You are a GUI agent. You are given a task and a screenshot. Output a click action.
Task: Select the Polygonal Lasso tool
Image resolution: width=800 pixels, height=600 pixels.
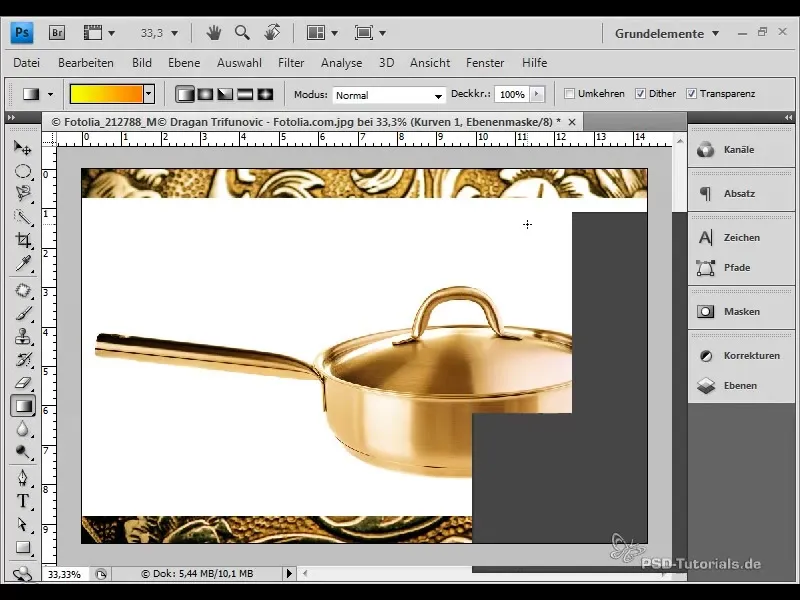tap(22, 194)
